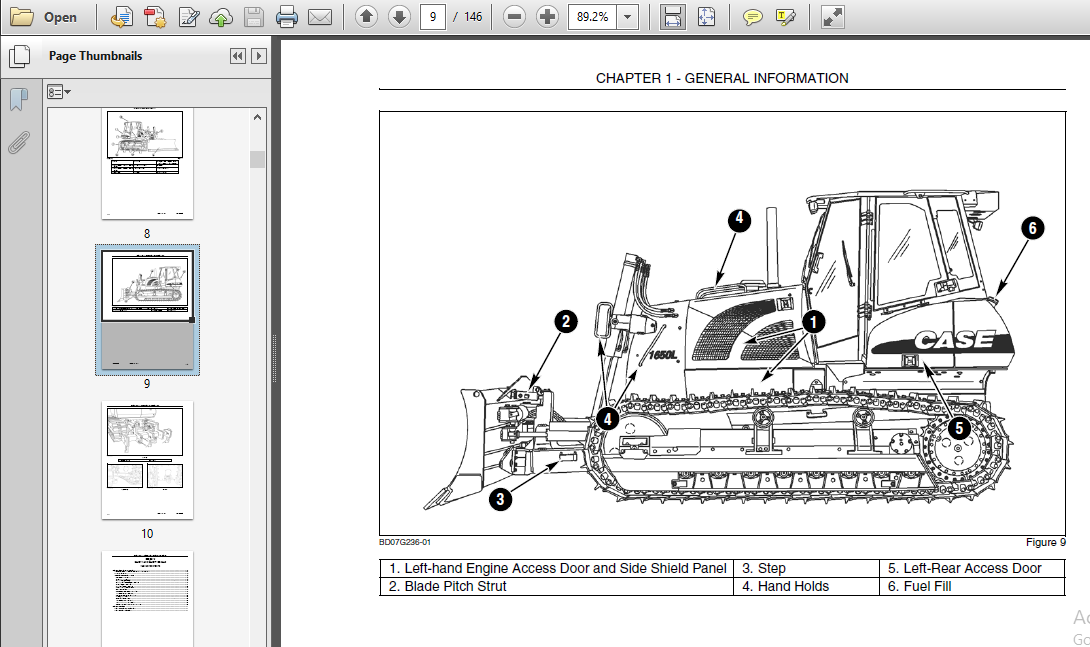This screenshot has height=647, width=1090.
Task: Switch to read mode with expand arrows icon
Action: tap(832, 17)
